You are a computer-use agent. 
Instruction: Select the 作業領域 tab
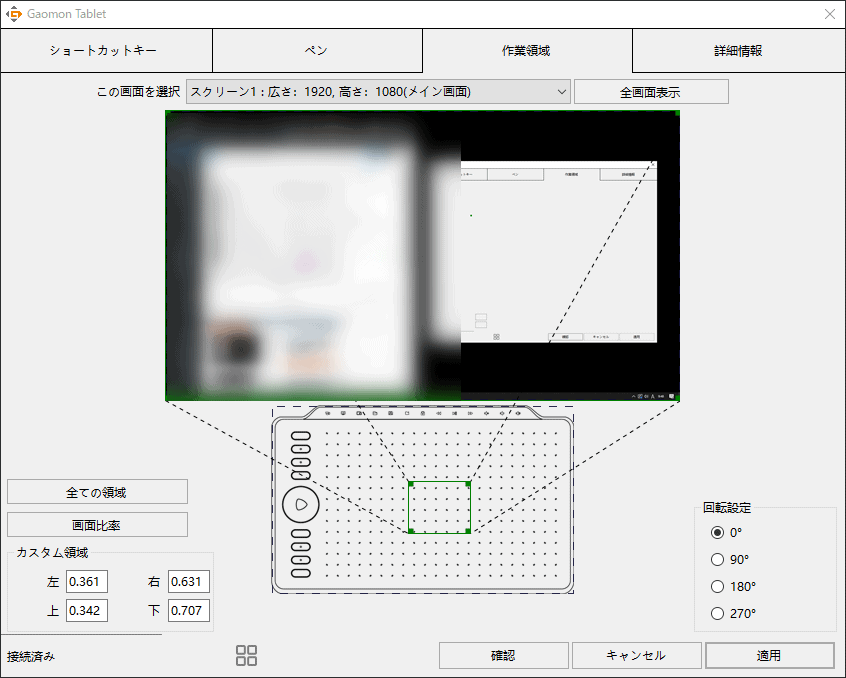[x=527, y=51]
